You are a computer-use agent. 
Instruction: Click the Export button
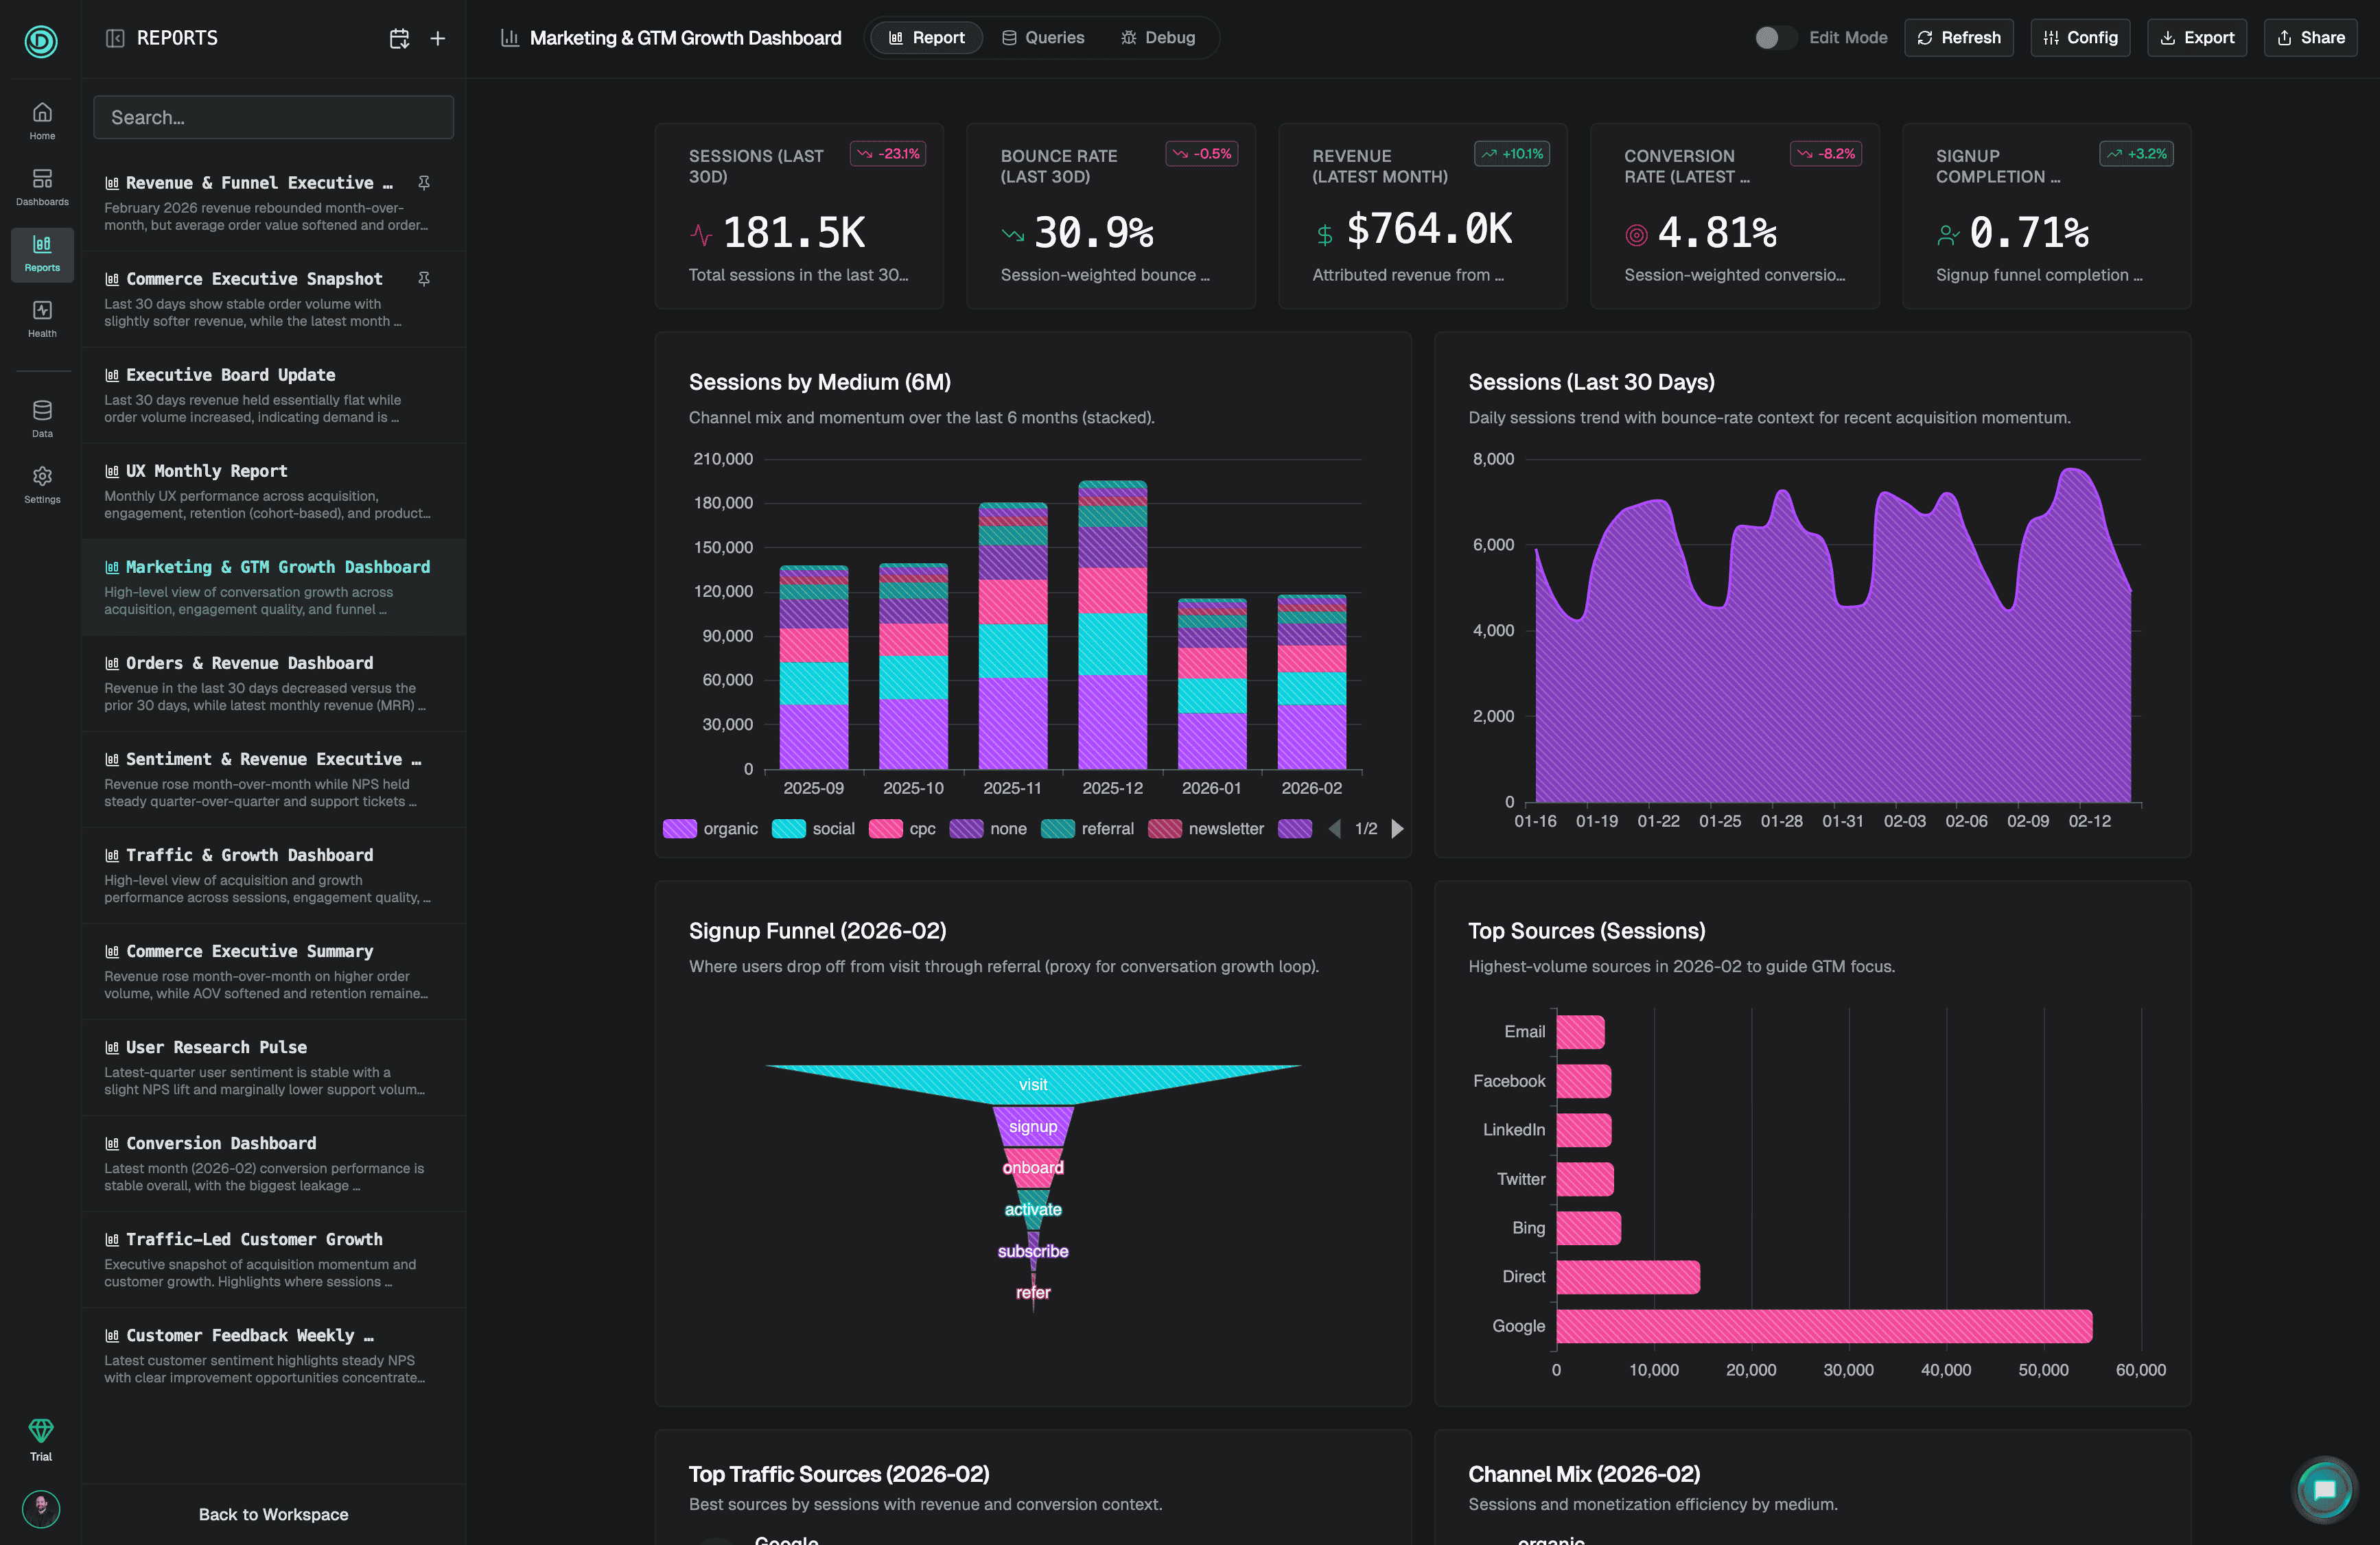point(2197,38)
